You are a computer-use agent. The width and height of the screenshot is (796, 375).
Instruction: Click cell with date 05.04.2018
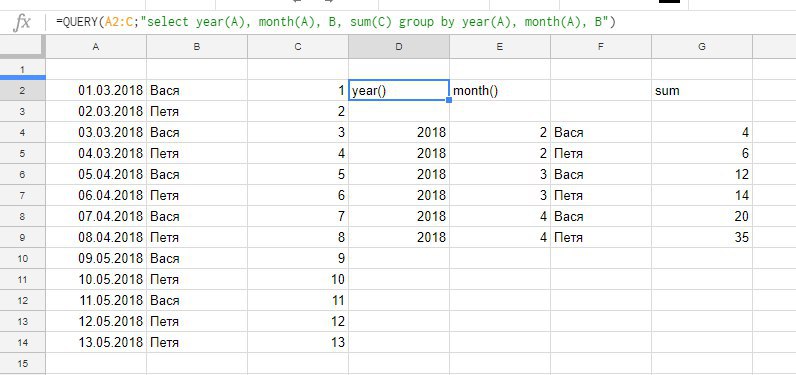tap(96, 175)
